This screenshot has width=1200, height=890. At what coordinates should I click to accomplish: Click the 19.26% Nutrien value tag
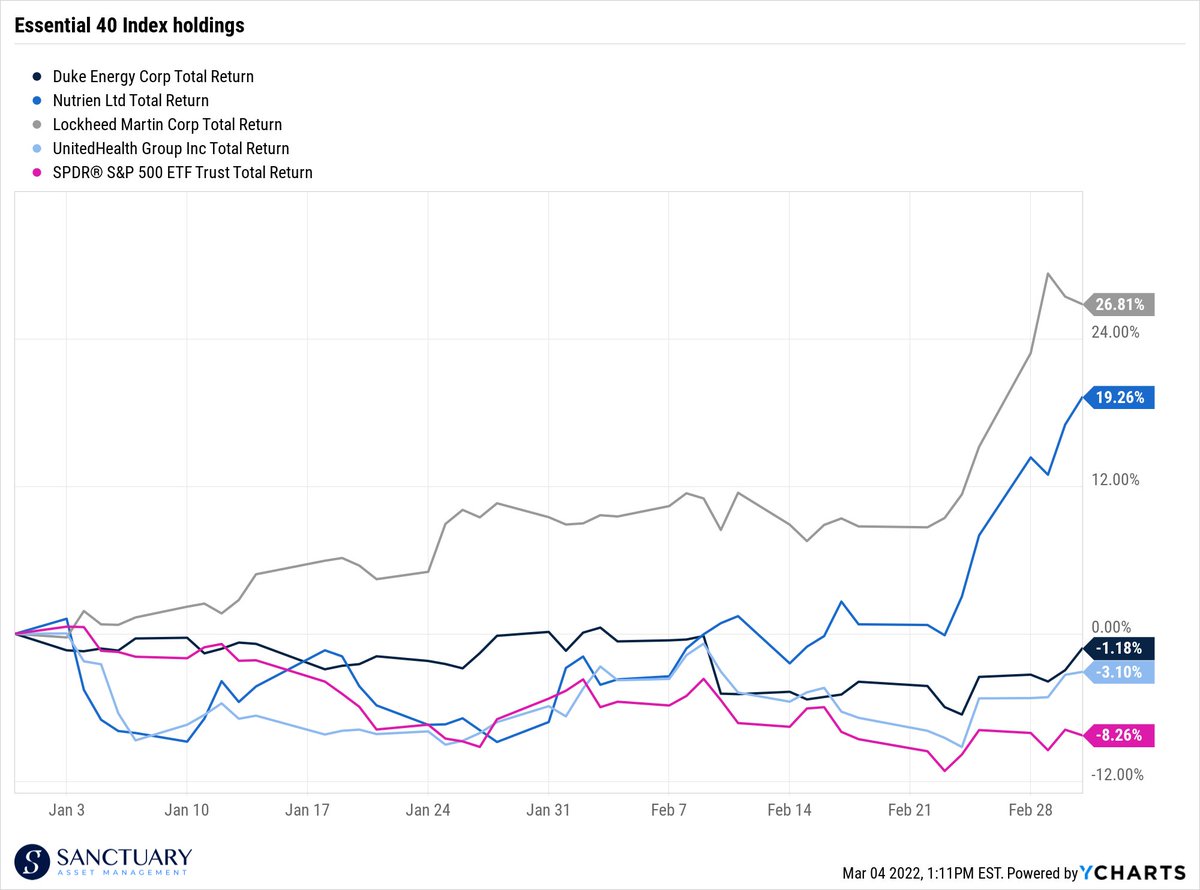(1118, 397)
